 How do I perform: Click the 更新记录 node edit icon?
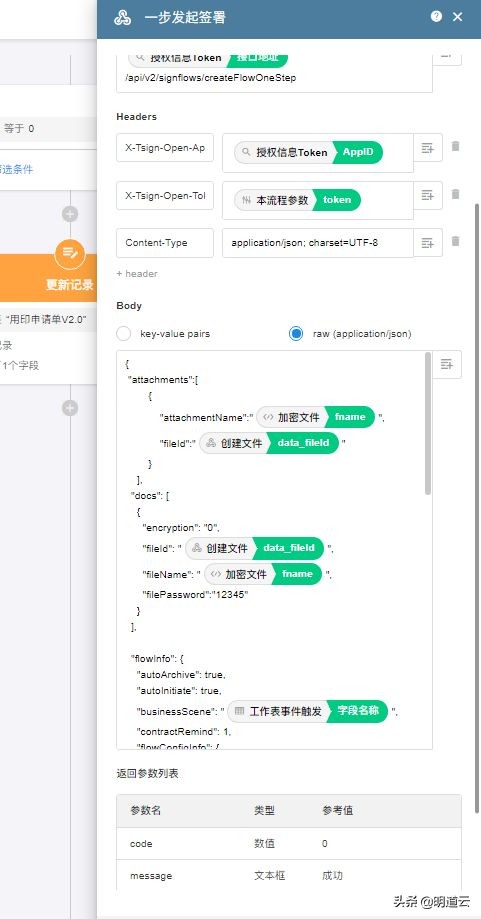(x=70, y=253)
